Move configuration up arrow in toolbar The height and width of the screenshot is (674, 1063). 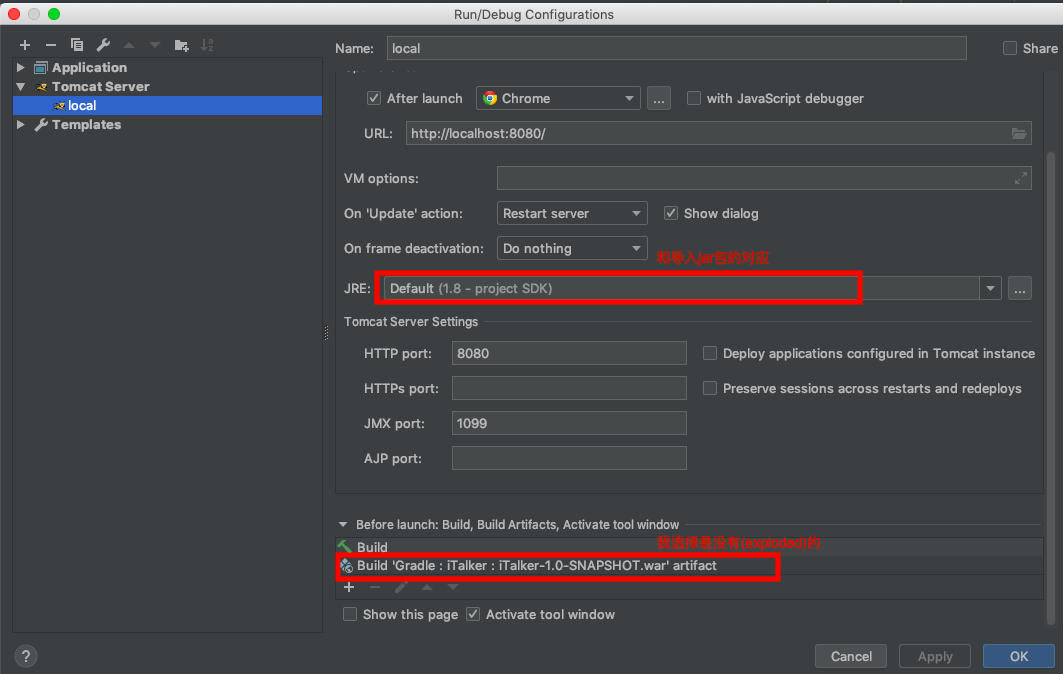click(129, 45)
